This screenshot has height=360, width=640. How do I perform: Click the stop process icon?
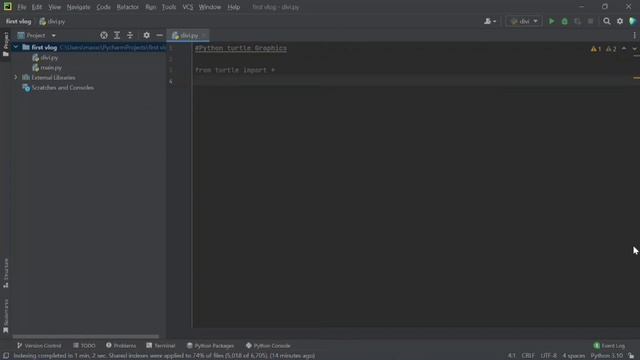click(x=591, y=21)
